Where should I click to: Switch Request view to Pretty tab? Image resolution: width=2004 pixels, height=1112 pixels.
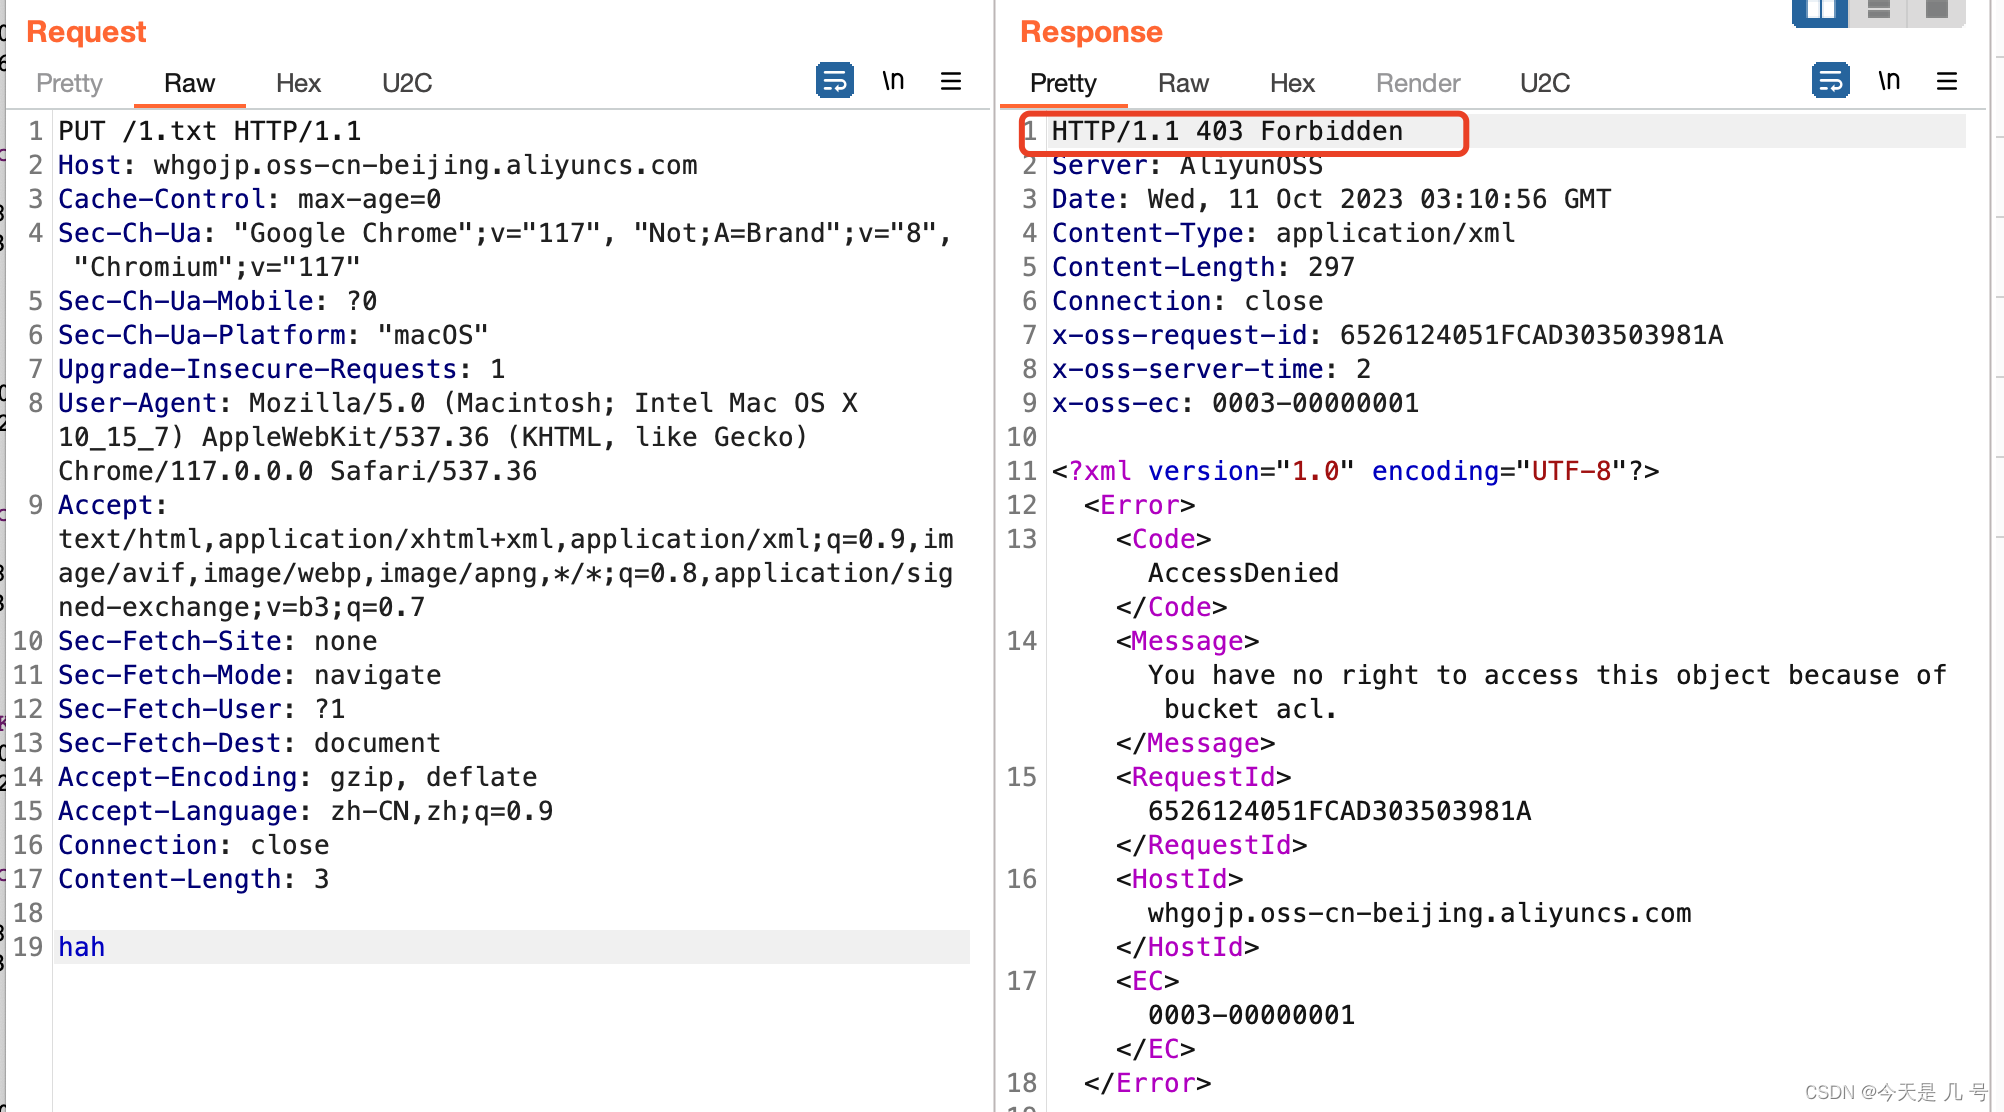[x=69, y=83]
